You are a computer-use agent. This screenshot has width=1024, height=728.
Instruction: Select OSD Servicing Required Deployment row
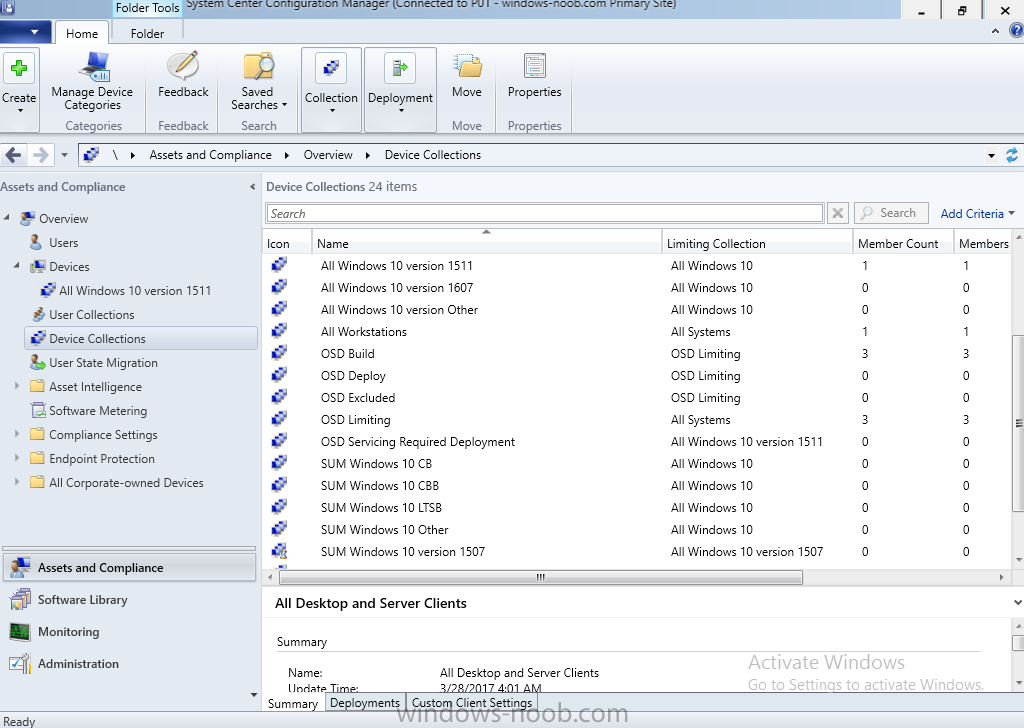pyautogui.click(x=637, y=441)
